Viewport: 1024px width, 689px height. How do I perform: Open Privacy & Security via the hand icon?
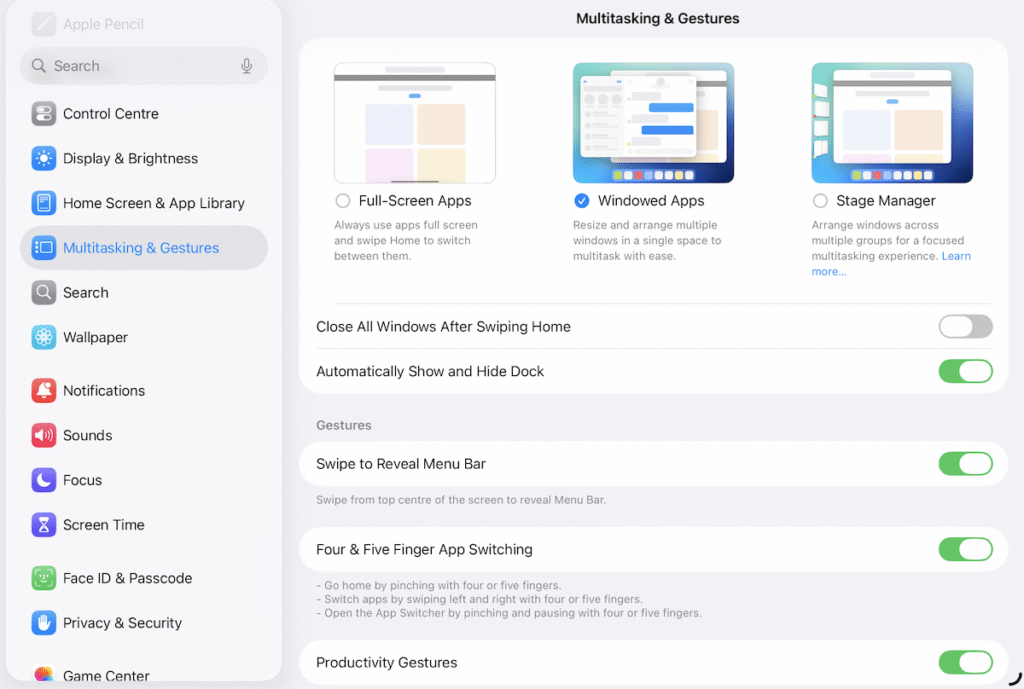tap(44, 622)
